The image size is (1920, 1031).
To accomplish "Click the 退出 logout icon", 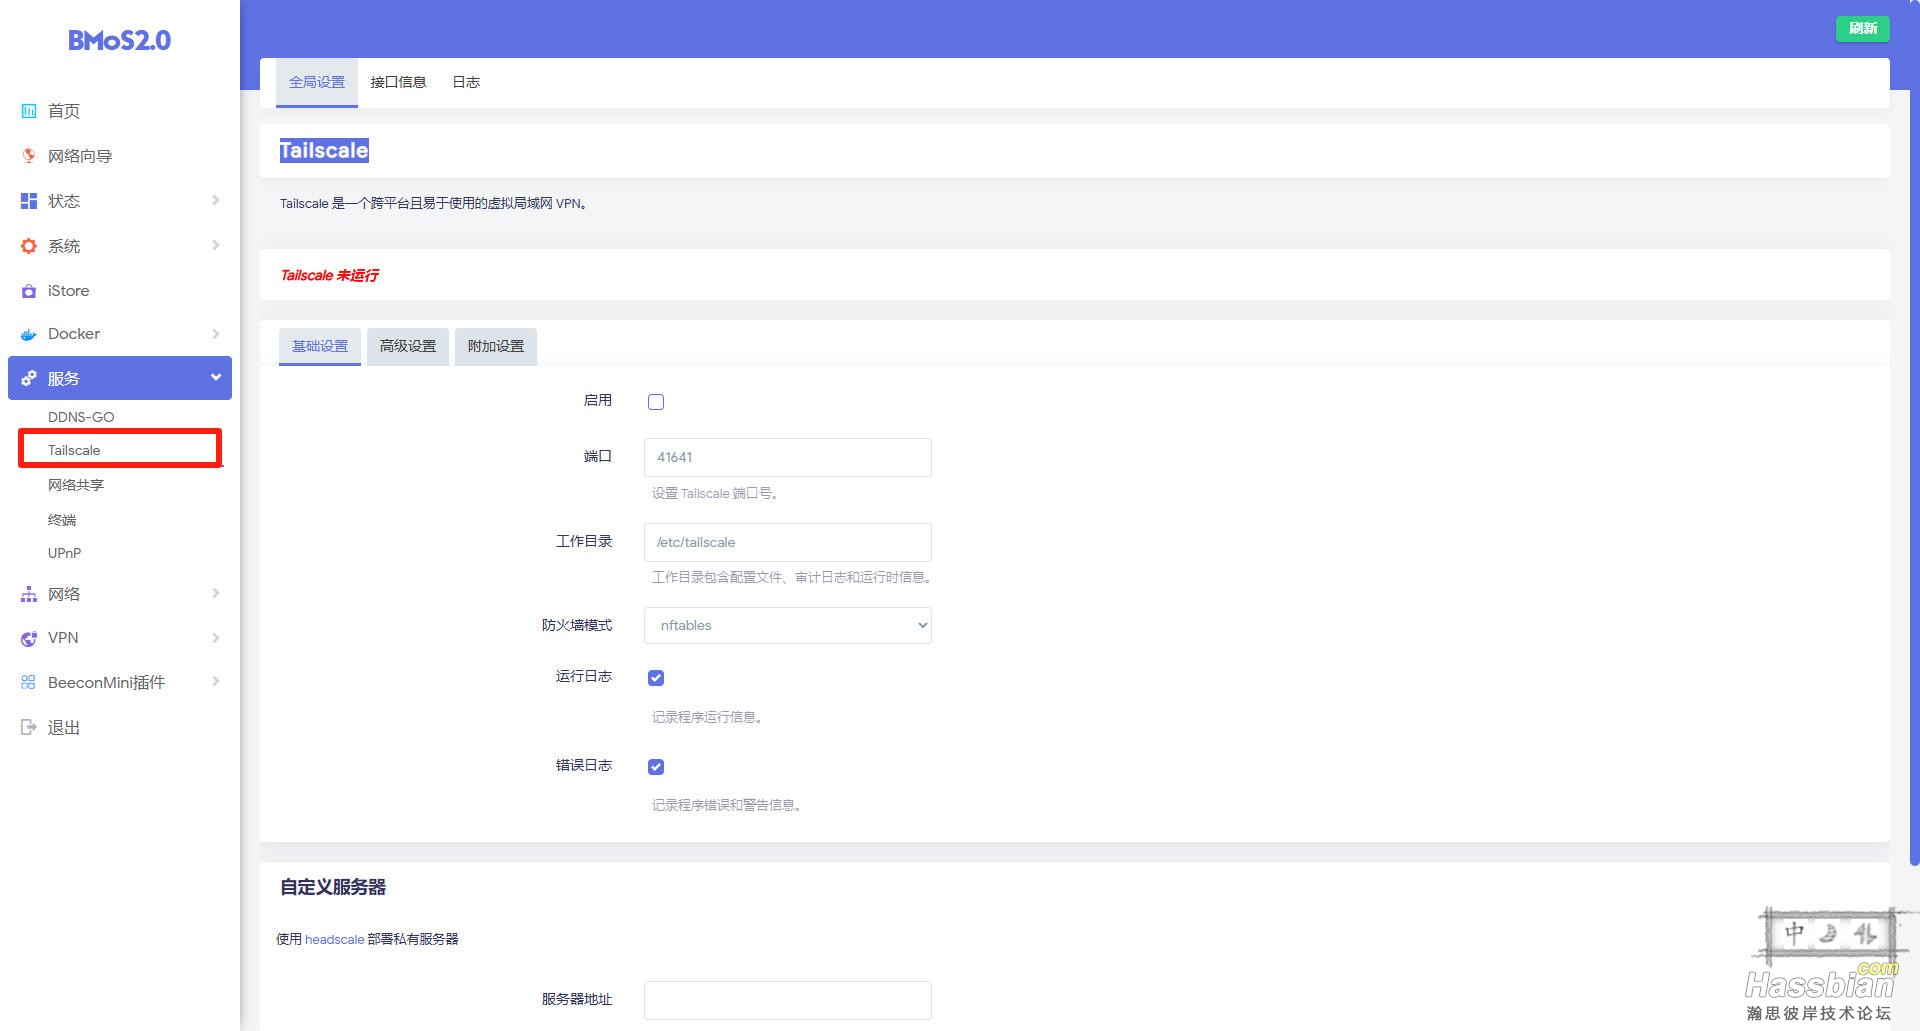I will tap(29, 727).
